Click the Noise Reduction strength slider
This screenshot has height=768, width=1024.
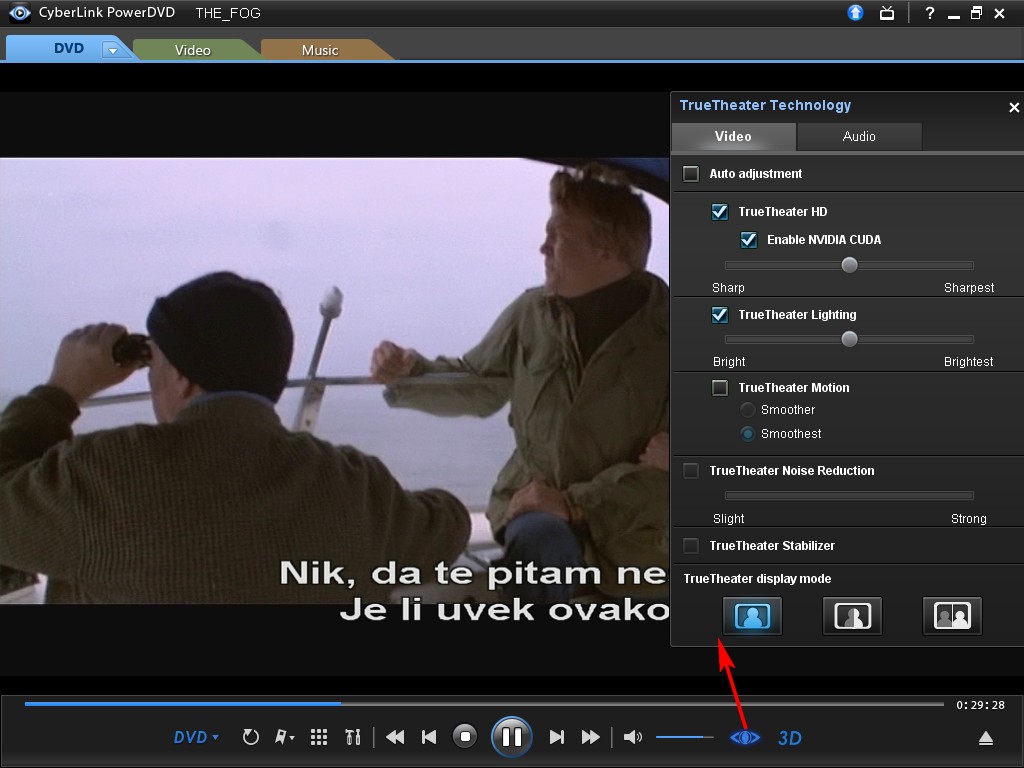coord(849,495)
